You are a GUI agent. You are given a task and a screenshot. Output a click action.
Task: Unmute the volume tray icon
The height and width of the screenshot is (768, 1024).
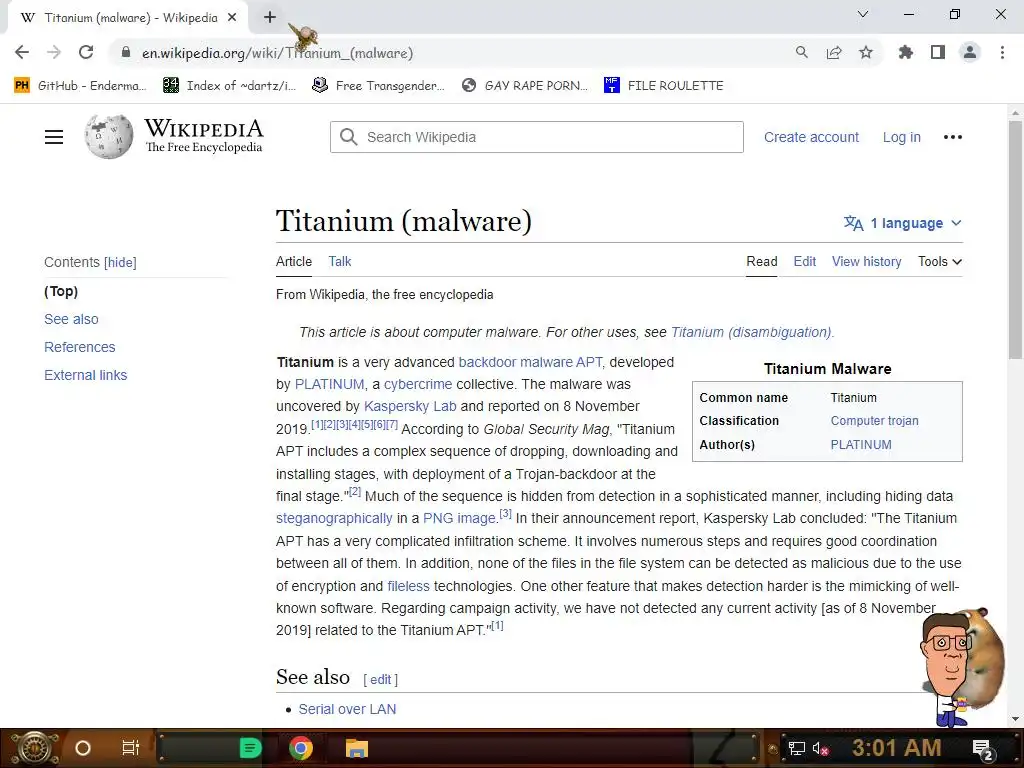pyautogui.click(x=820, y=748)
